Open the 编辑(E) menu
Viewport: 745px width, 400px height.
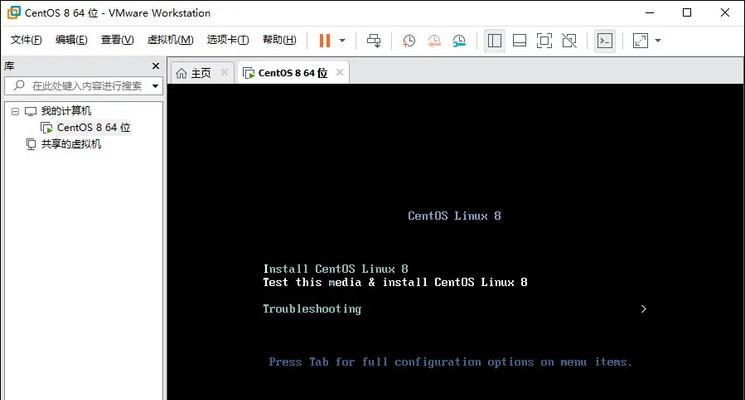pyautogui.click(x=71, y=40)
